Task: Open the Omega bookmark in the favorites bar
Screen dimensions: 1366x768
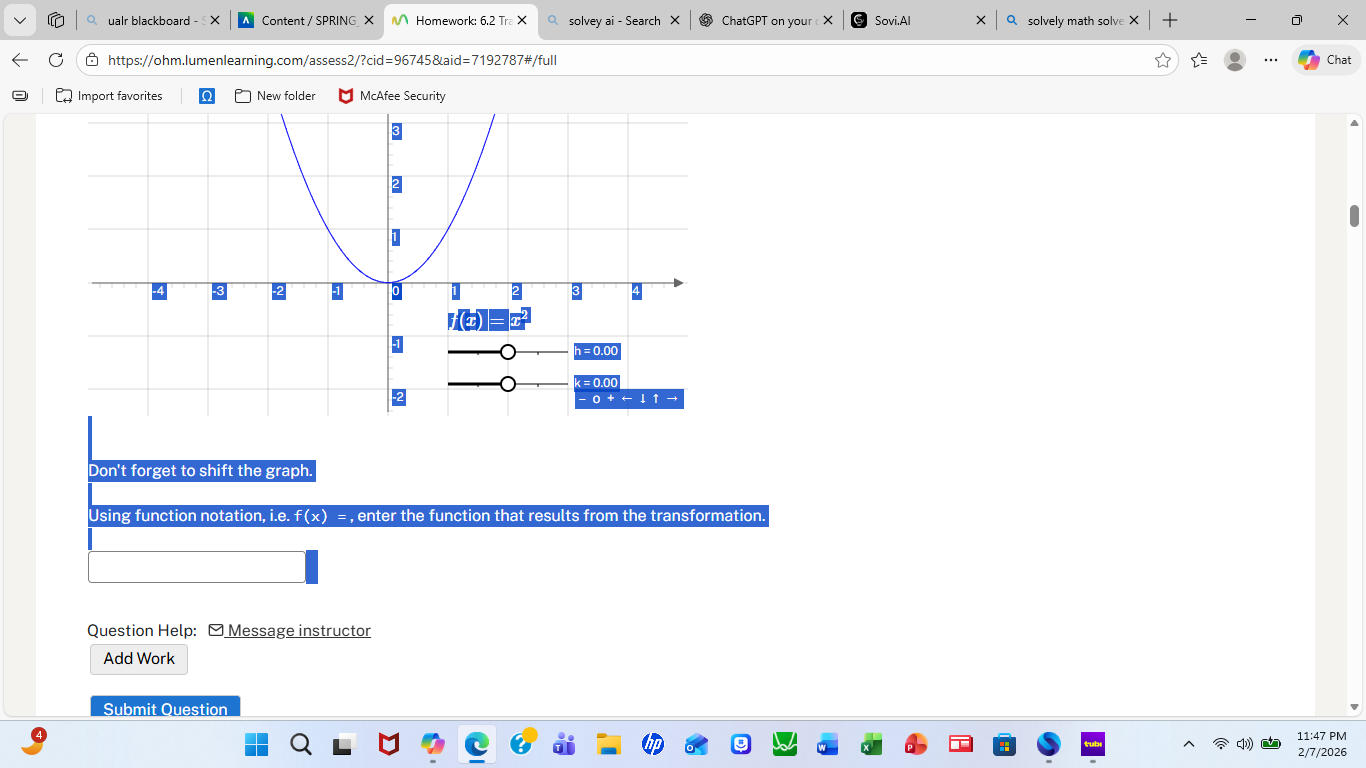Action: (207, 96)
